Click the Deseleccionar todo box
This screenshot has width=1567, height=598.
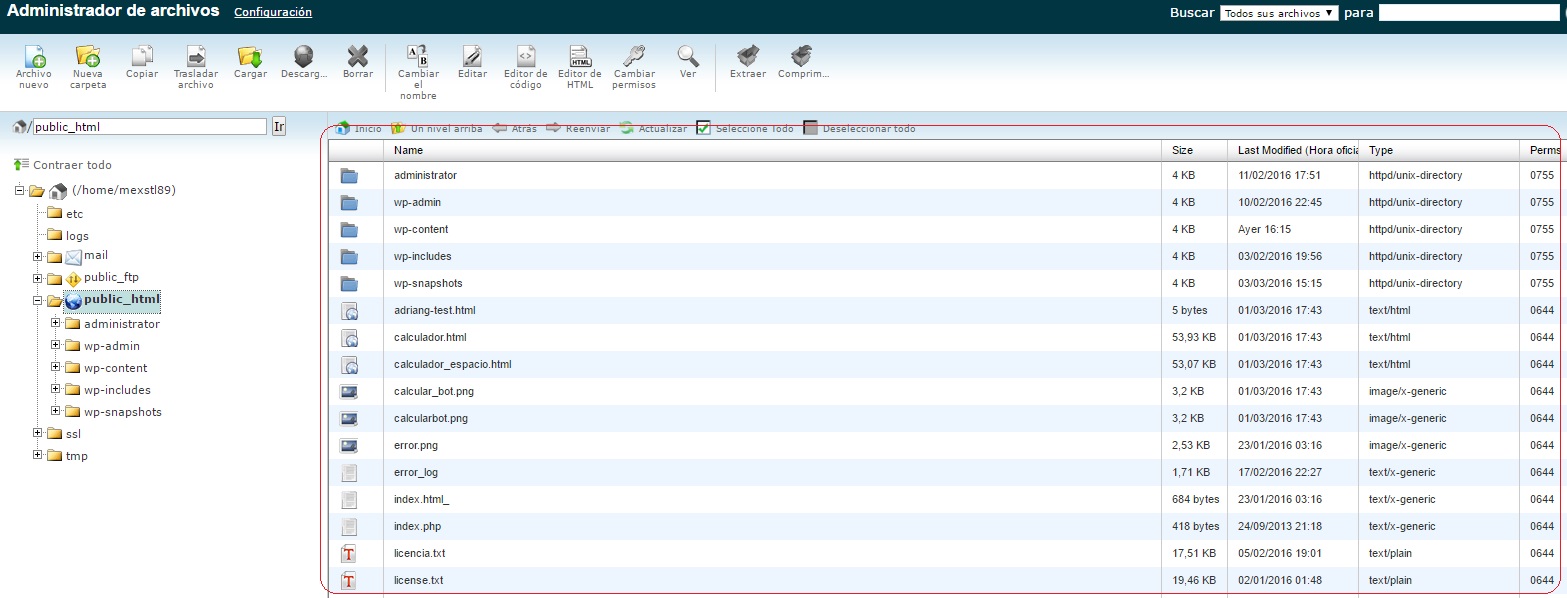point(810,128)
